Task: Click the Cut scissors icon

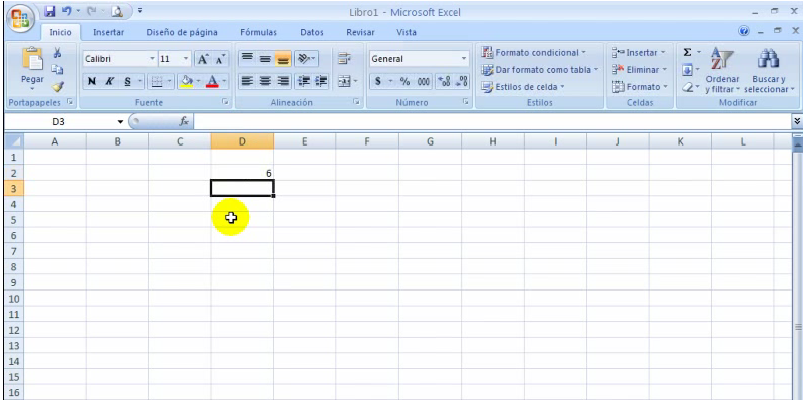Action: pyautogui.click(x=57, y=53)
